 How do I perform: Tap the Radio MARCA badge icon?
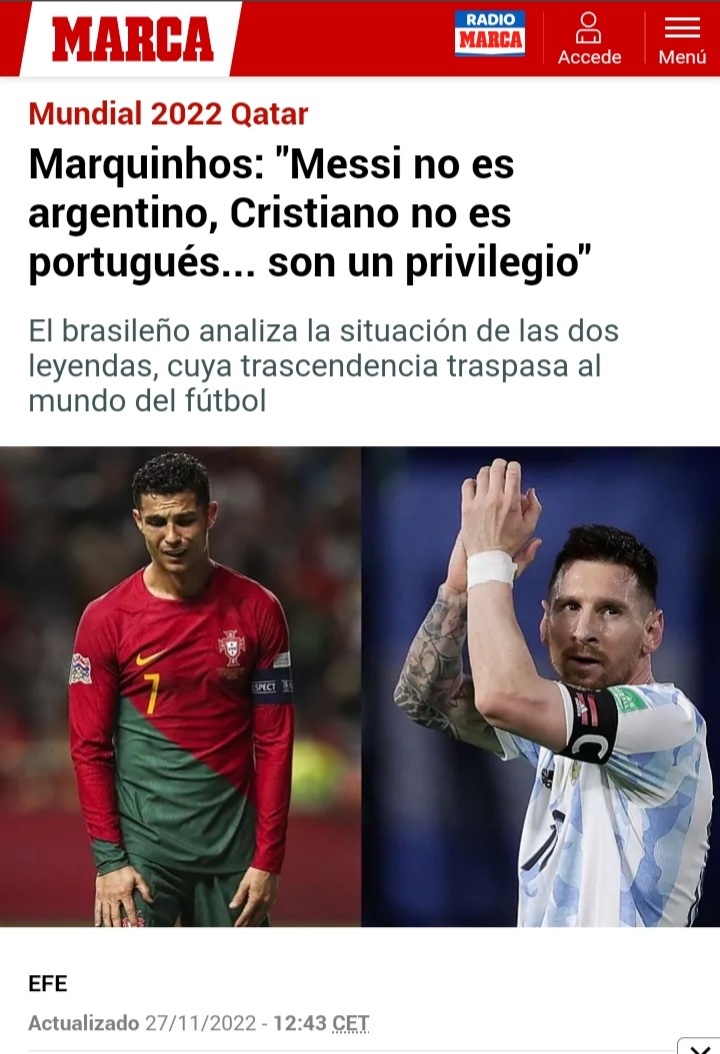pyautogui.click(x=489, y=33)
